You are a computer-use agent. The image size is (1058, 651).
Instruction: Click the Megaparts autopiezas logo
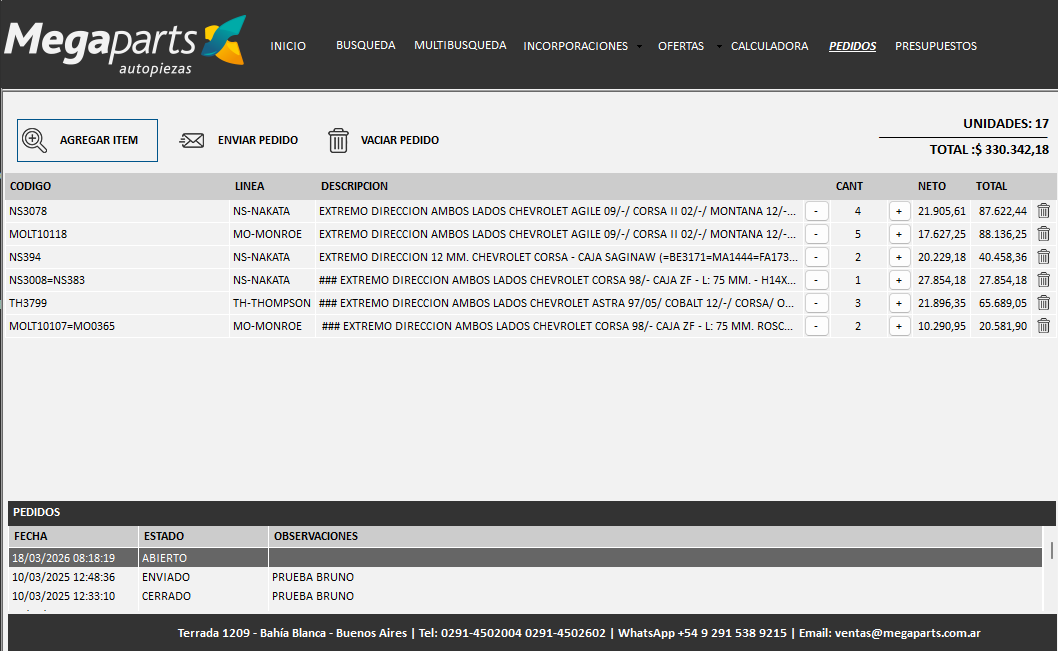click(123, 45)
